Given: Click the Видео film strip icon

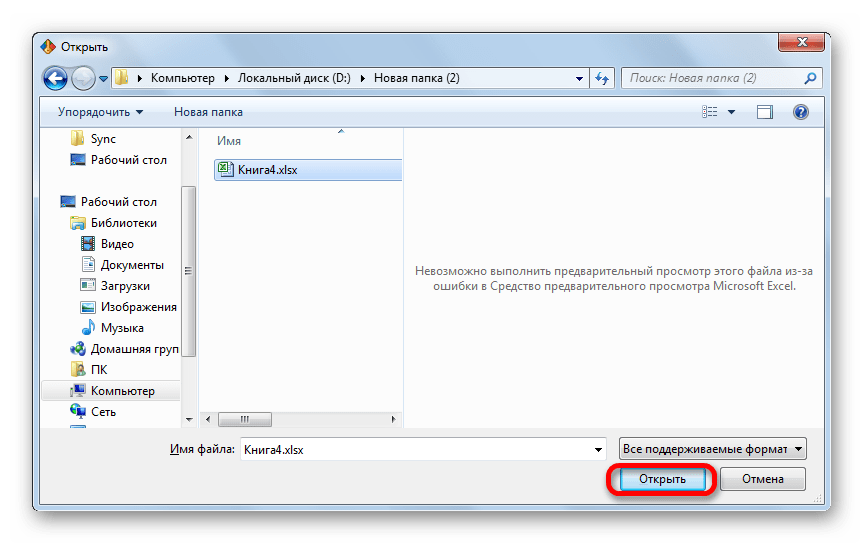Looking at the screenshot, I should point(88,243).
